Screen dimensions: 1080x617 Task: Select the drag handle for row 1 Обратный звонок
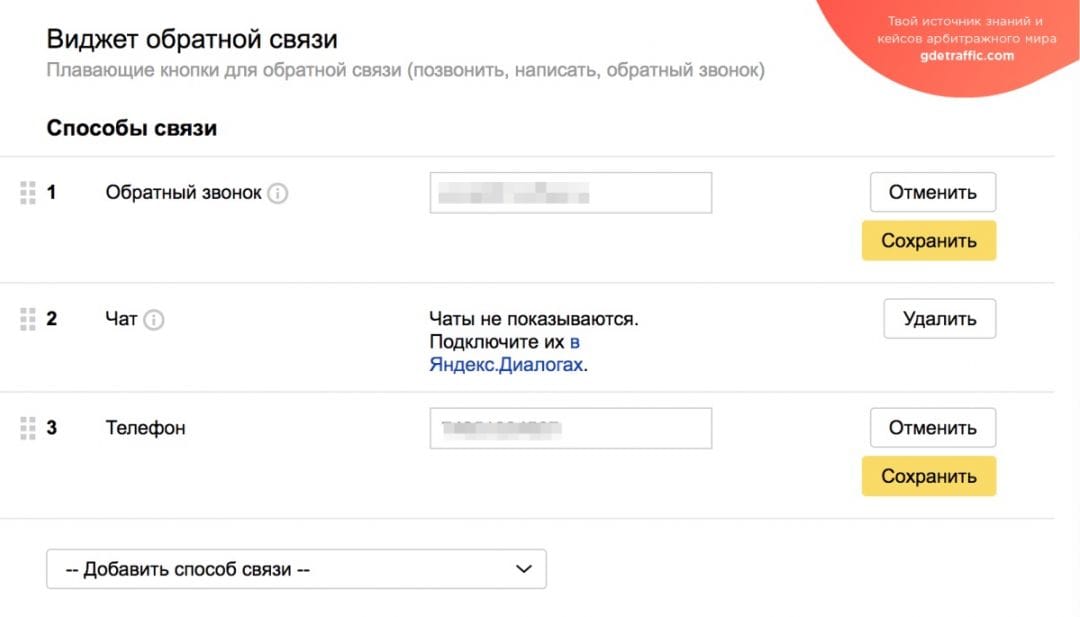coord(28,192)
